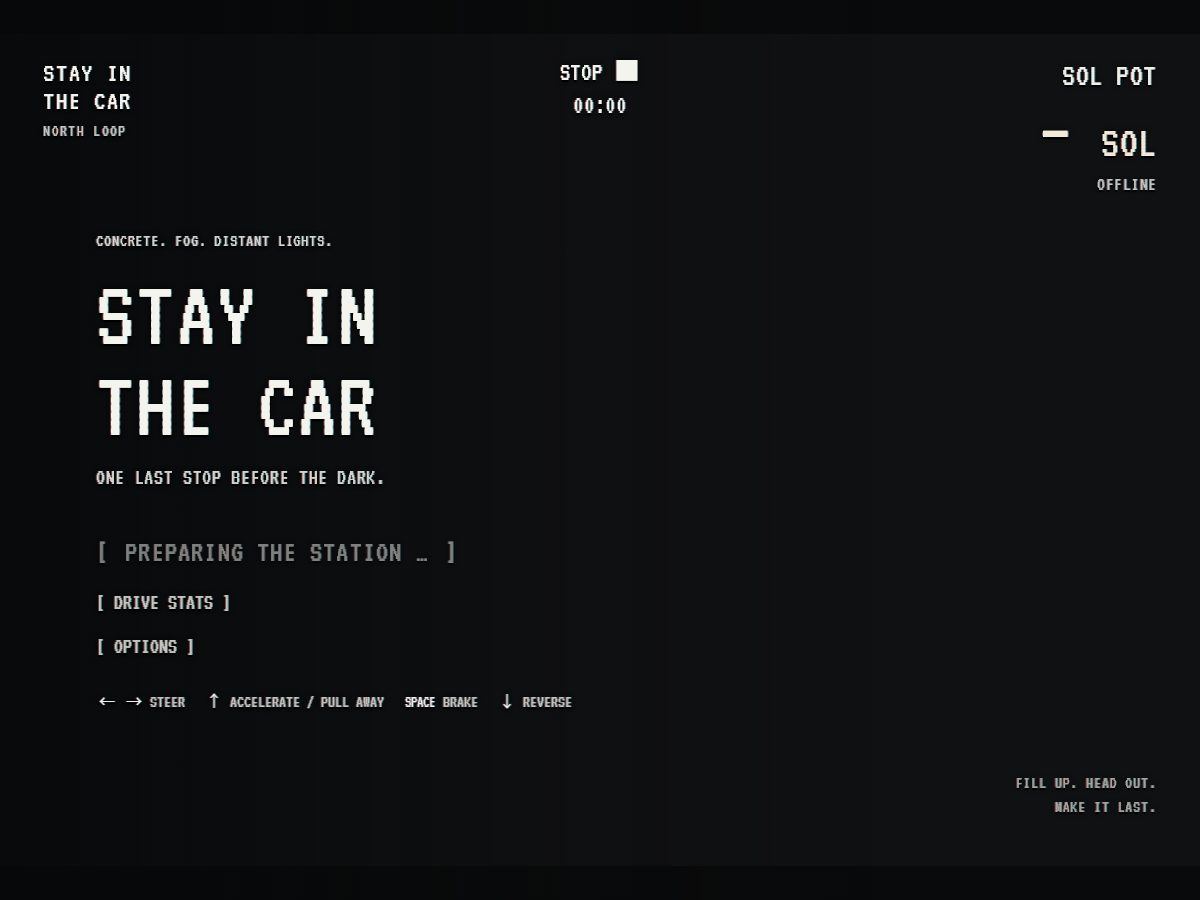Viewport: 1200px width, 900px height.
Task: Click the OFFLINE status label
Action: point(1126,185)
